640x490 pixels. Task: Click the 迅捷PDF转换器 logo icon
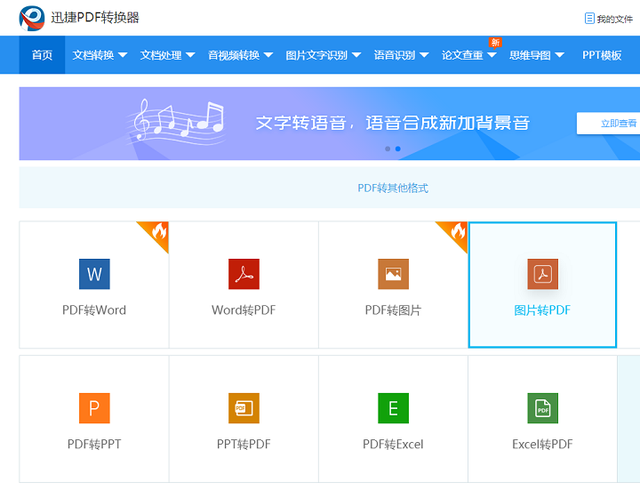(32, 18)
